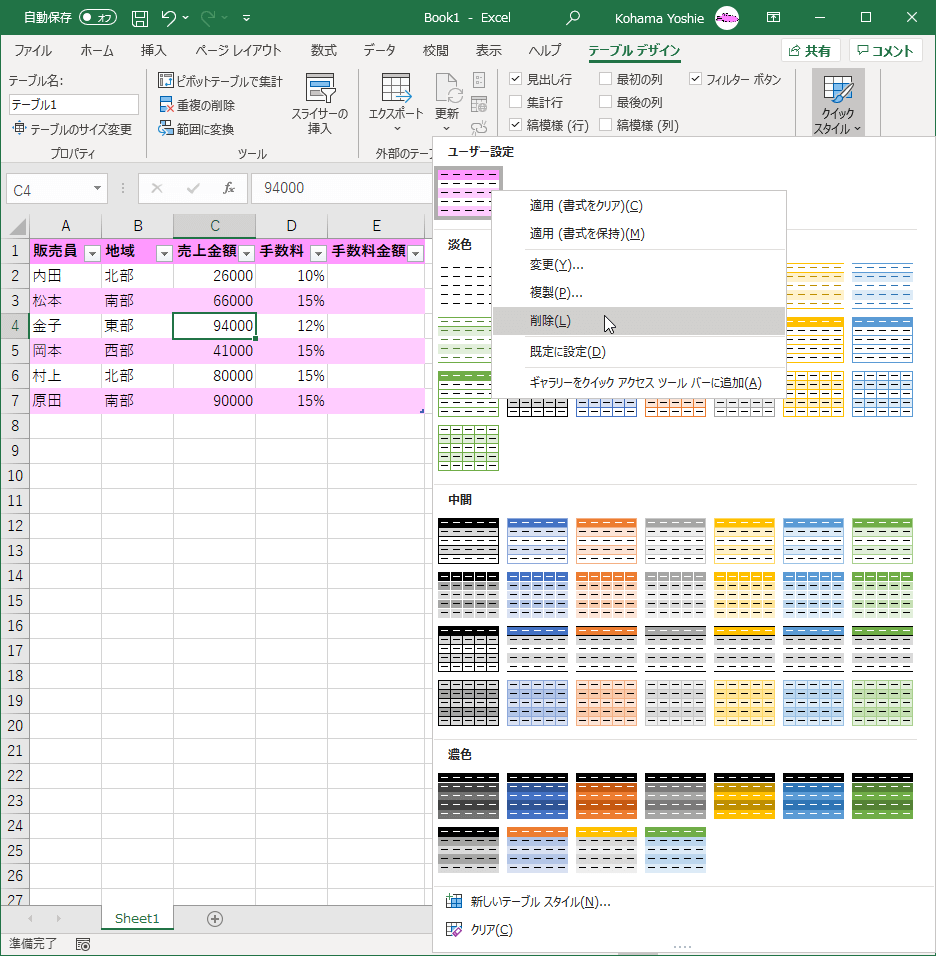Select green dark style in 濃色 section
Viewport: 936px width, 956px height.
click(x=882, y=796)
